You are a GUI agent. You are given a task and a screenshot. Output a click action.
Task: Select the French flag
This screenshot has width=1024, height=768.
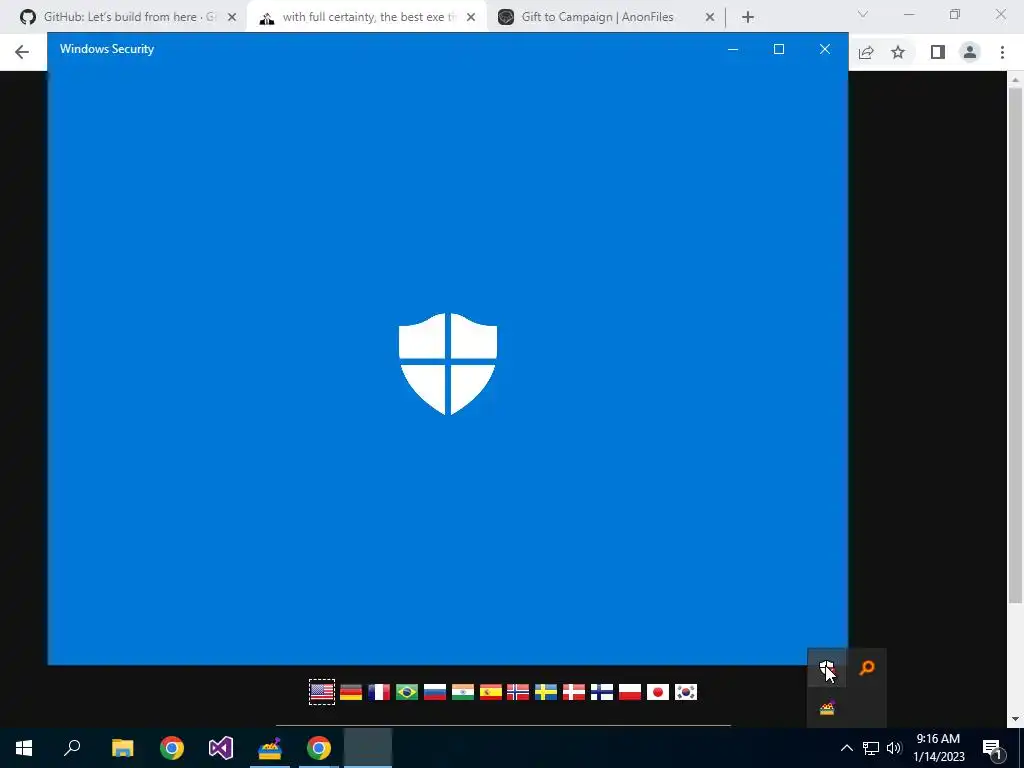[x=379, y=692]
